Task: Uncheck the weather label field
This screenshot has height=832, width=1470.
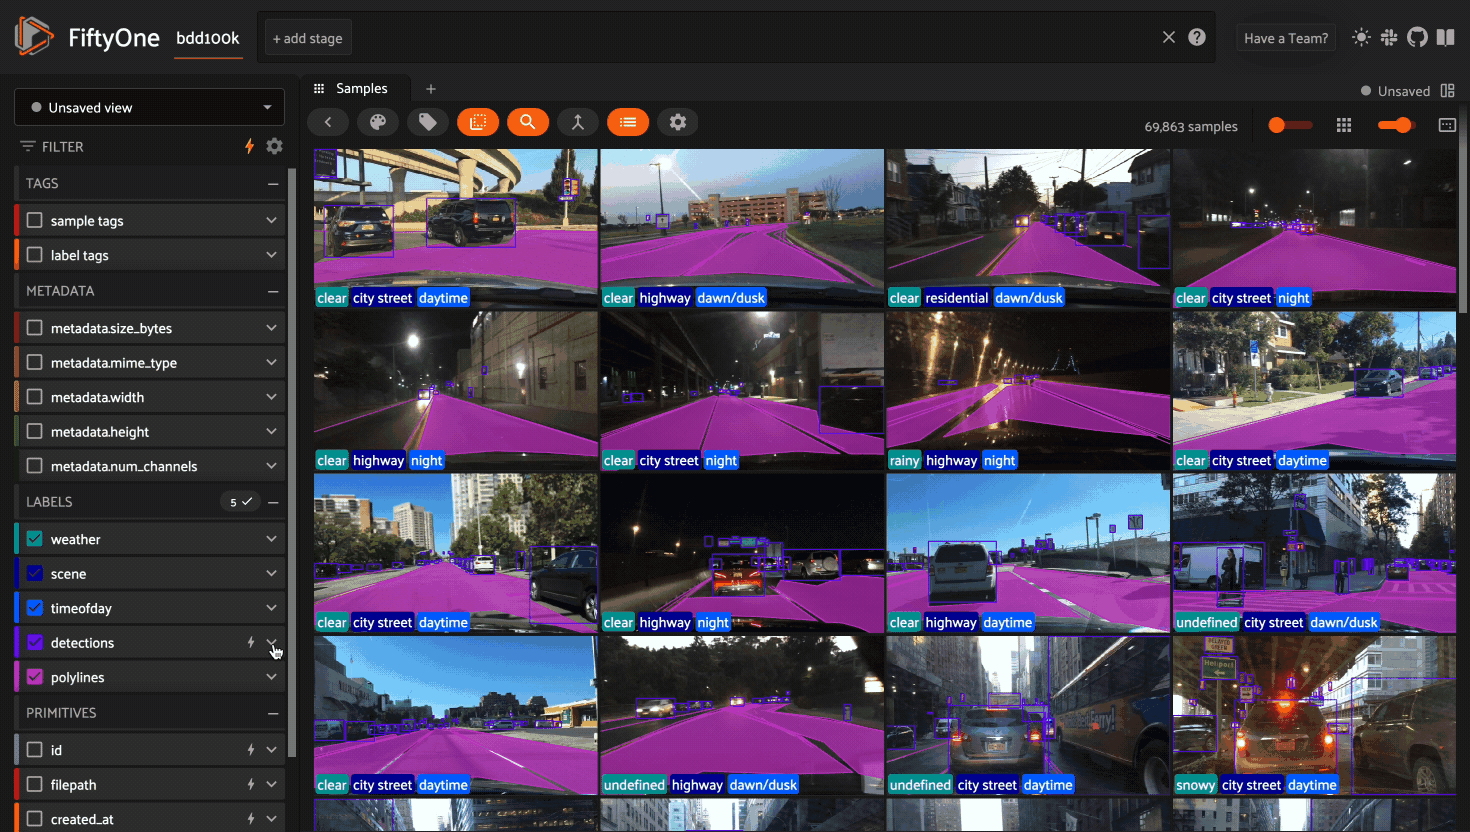Action: tap(35, 539)
